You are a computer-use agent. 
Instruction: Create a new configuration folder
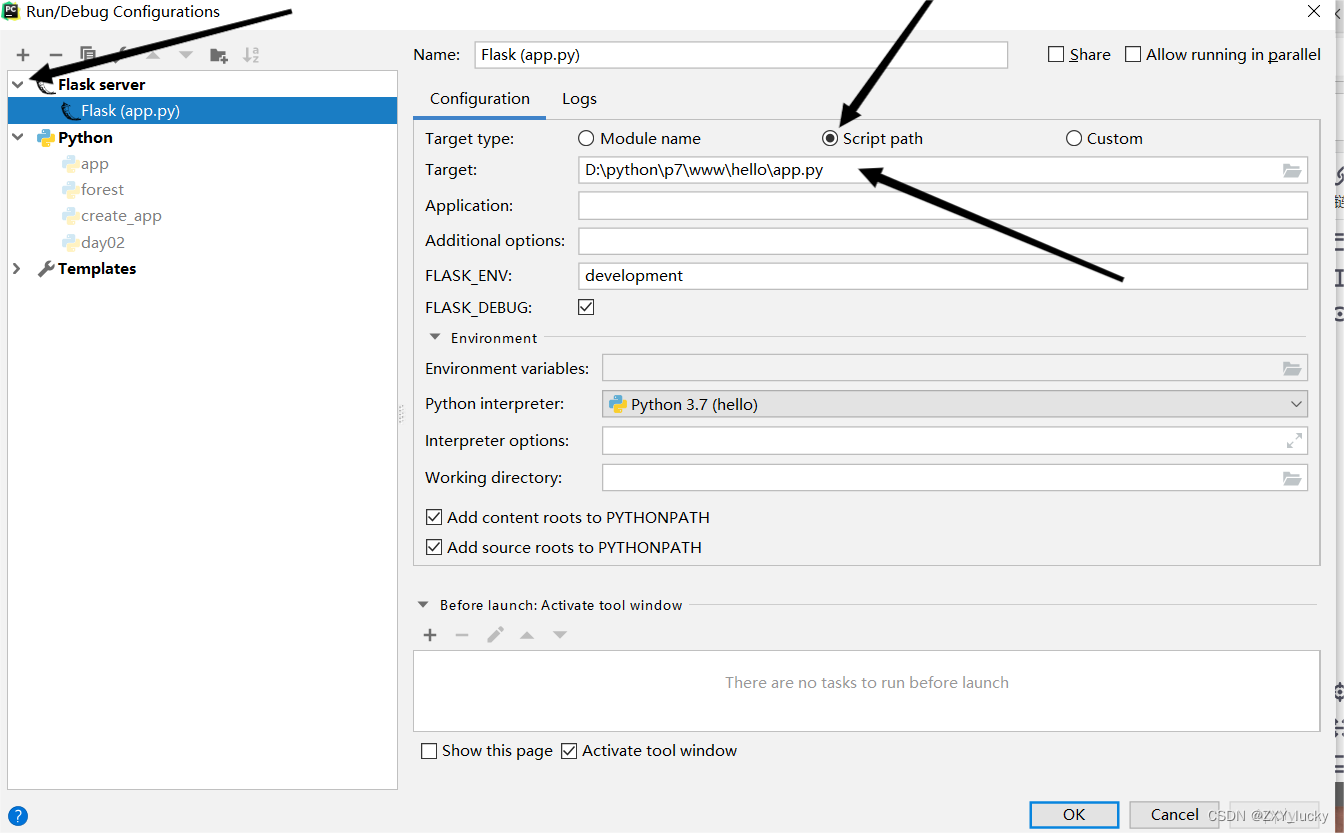pyautogui.click(x=219, y=55)
